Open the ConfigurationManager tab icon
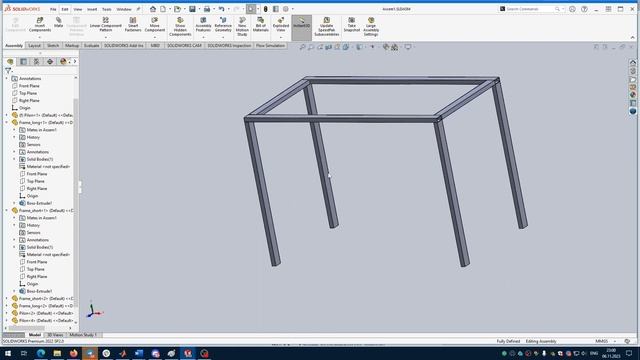The height and width of the screenshot is (360, 640). [x=36, y=62]
